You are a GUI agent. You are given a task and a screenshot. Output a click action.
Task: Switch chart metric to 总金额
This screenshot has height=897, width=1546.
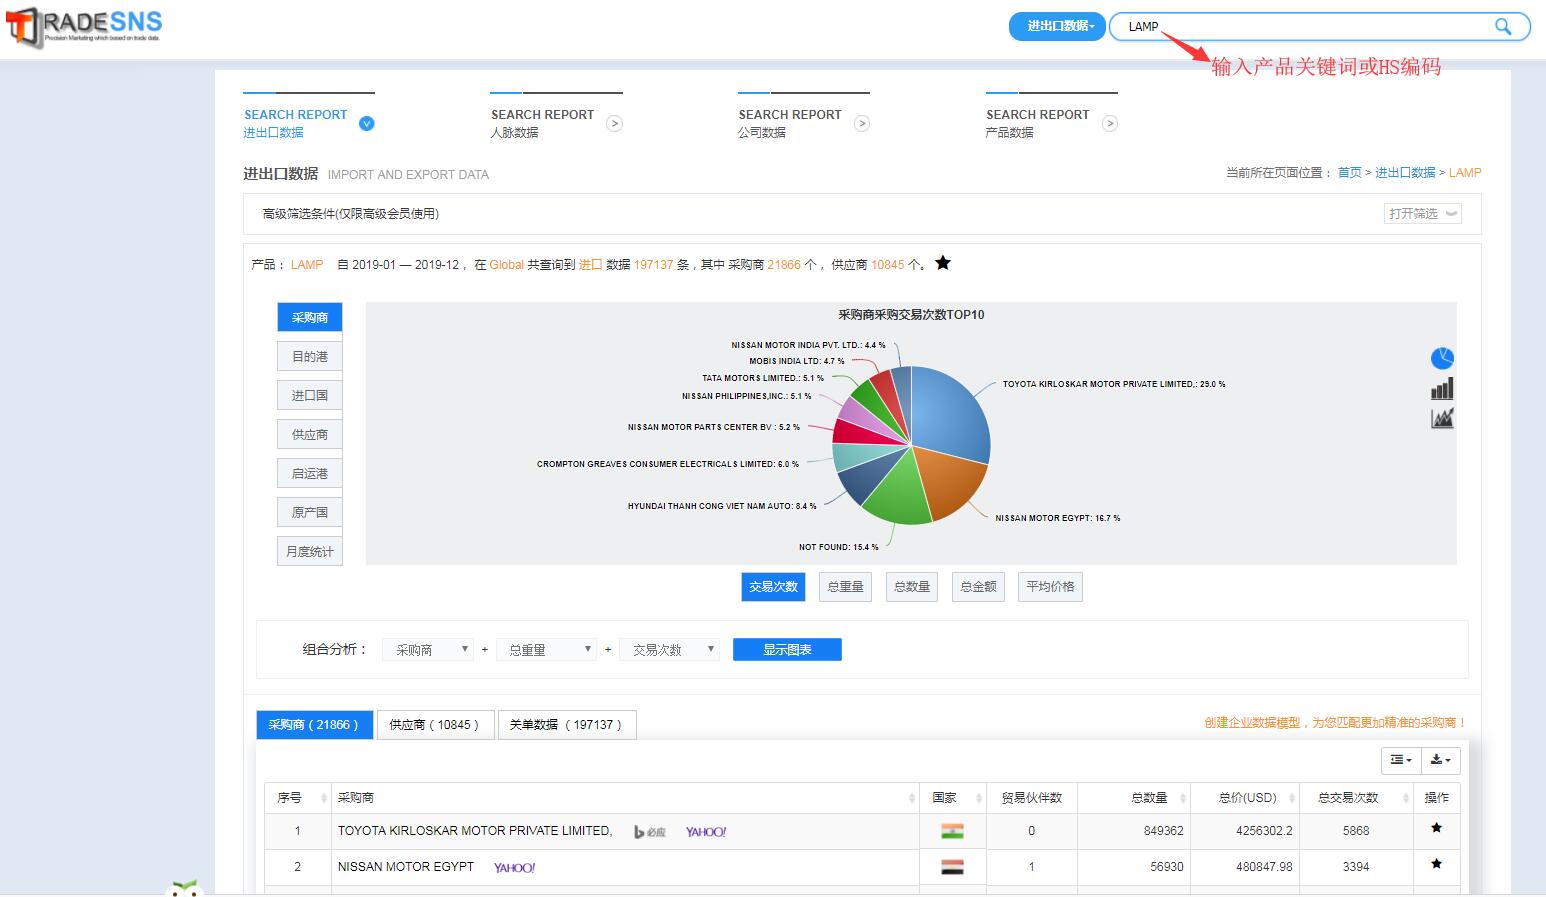(x=978, y=587)
